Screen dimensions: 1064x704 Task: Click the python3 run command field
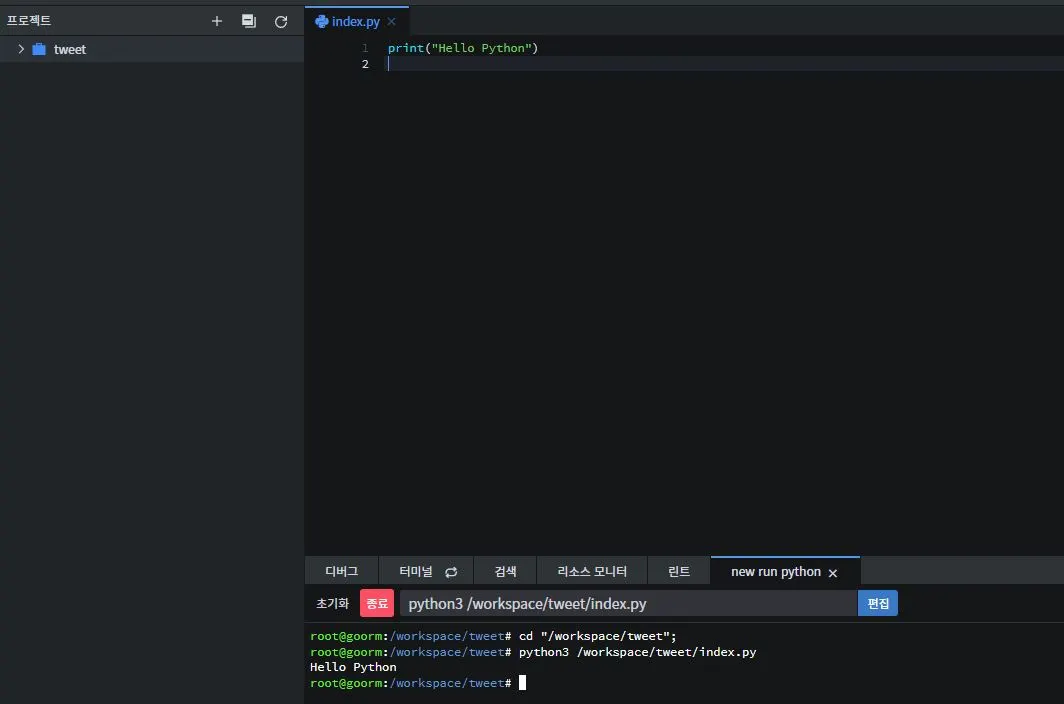tap(628, 603)
